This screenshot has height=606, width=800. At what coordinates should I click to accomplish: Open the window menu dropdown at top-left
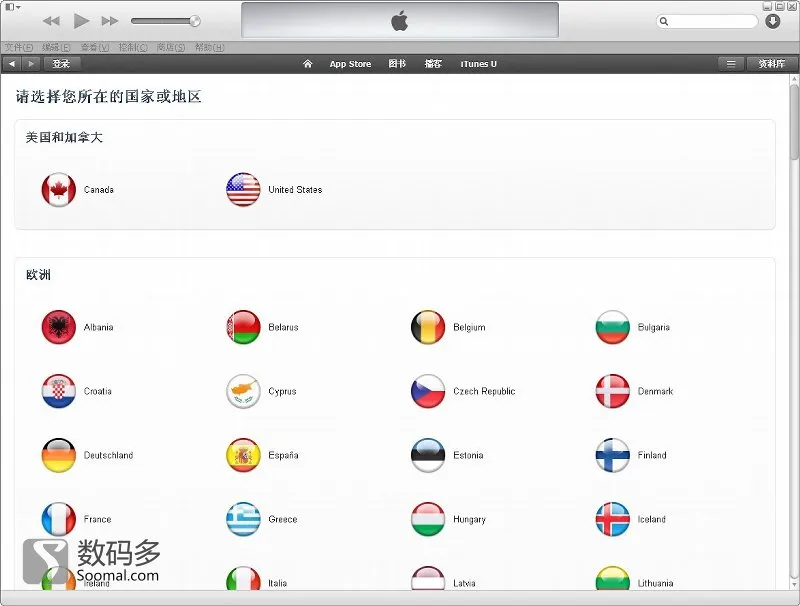[13, 7]
